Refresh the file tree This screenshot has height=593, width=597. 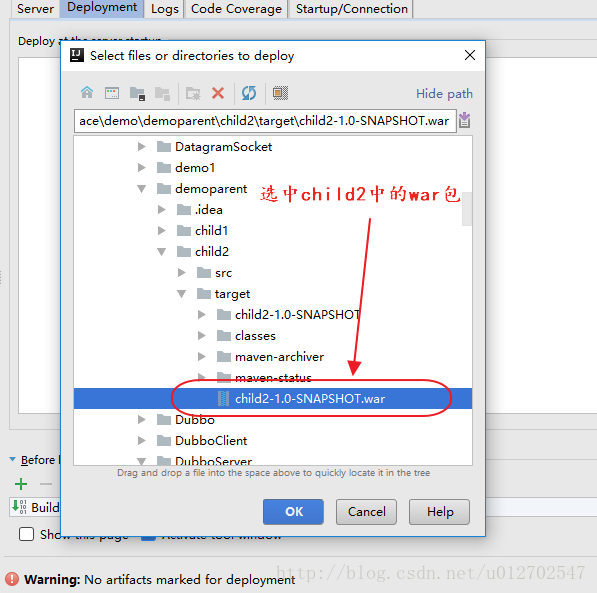pyautogui.click(x=249, y=93)
